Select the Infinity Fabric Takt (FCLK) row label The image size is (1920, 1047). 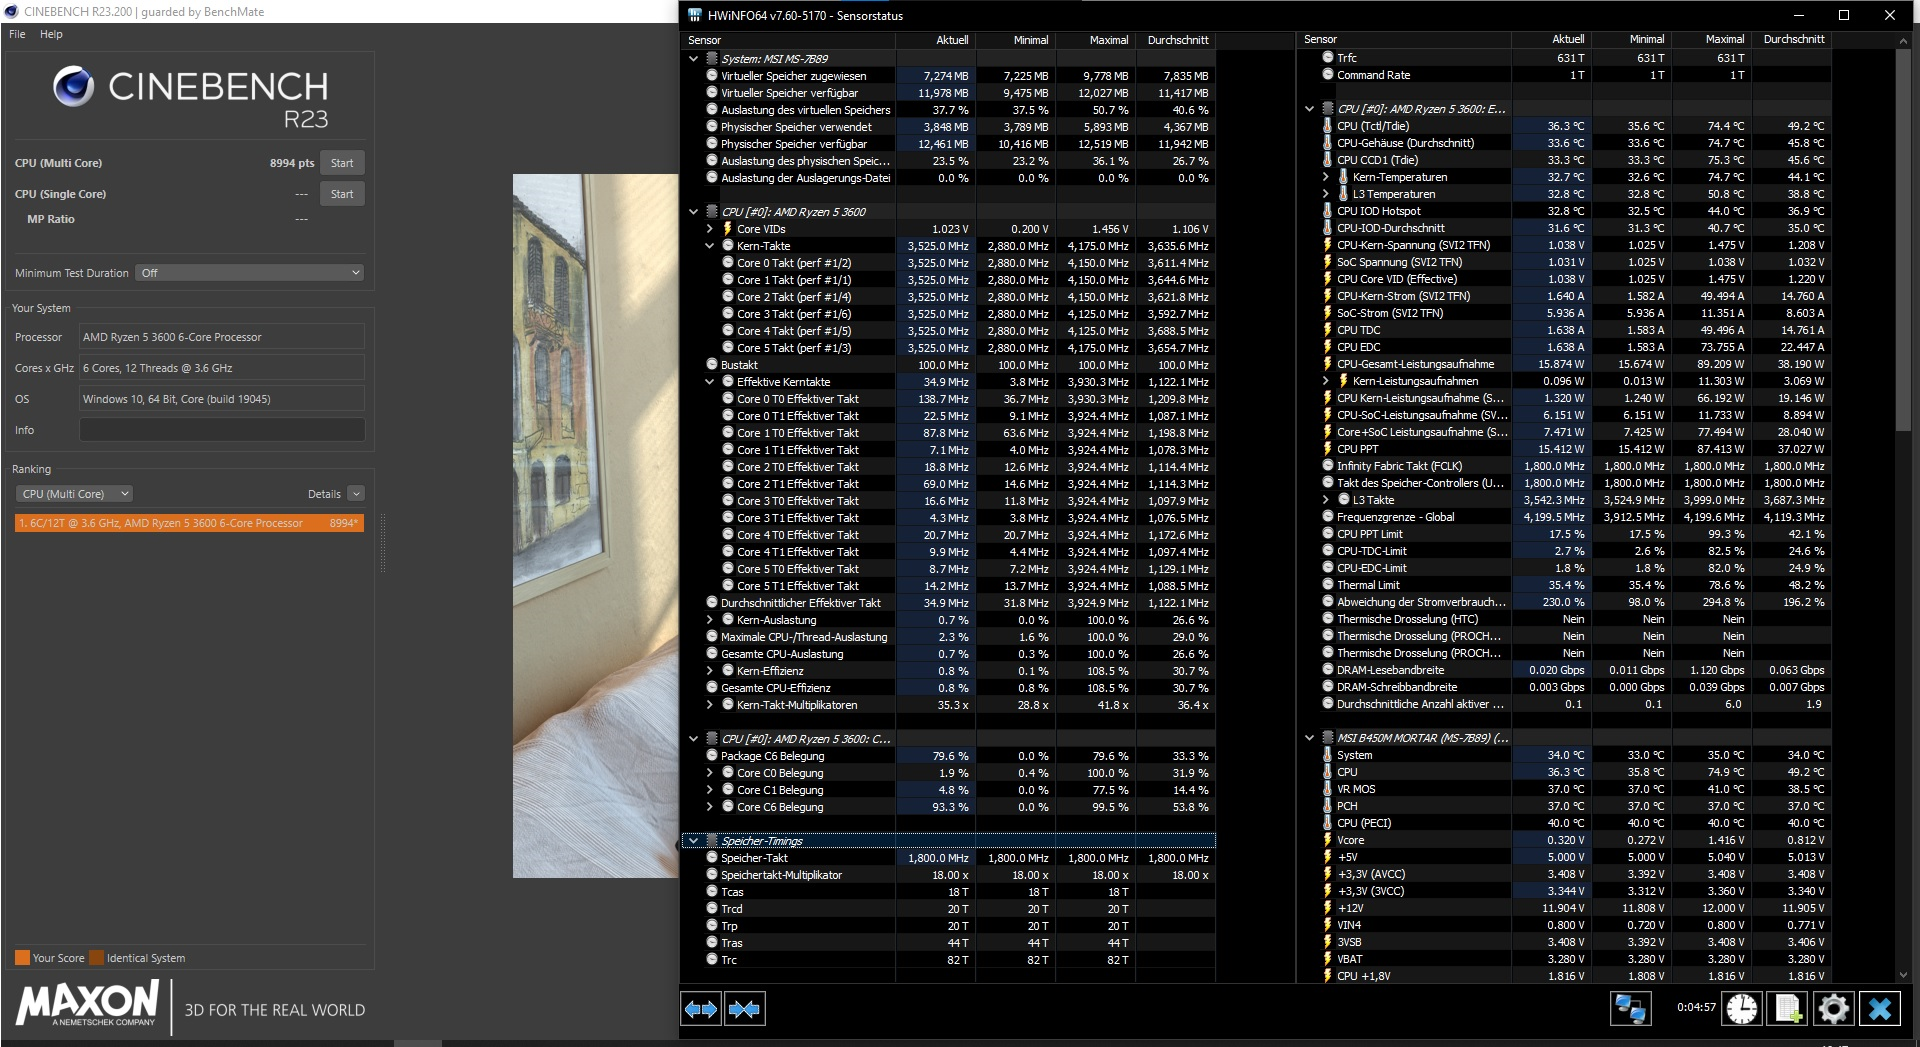click(1399, 466)
